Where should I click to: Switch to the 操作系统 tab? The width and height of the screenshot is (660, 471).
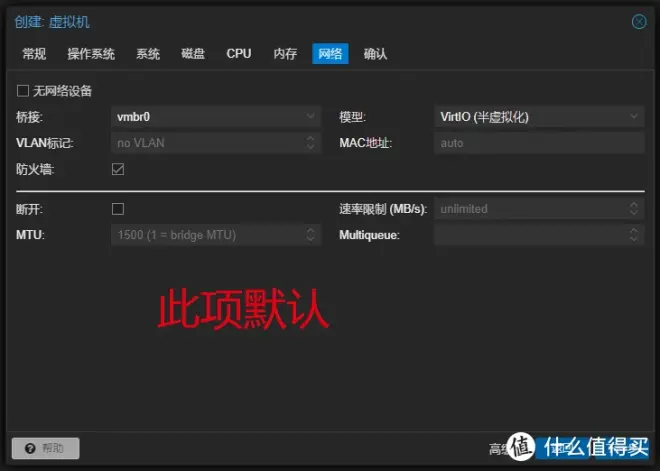point(91,54)
